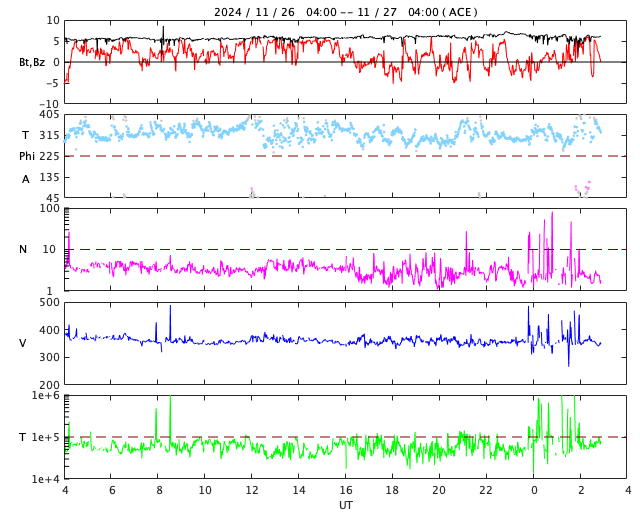
Task: Click the "V" velocity axis label
Action: tap(23, 343)
